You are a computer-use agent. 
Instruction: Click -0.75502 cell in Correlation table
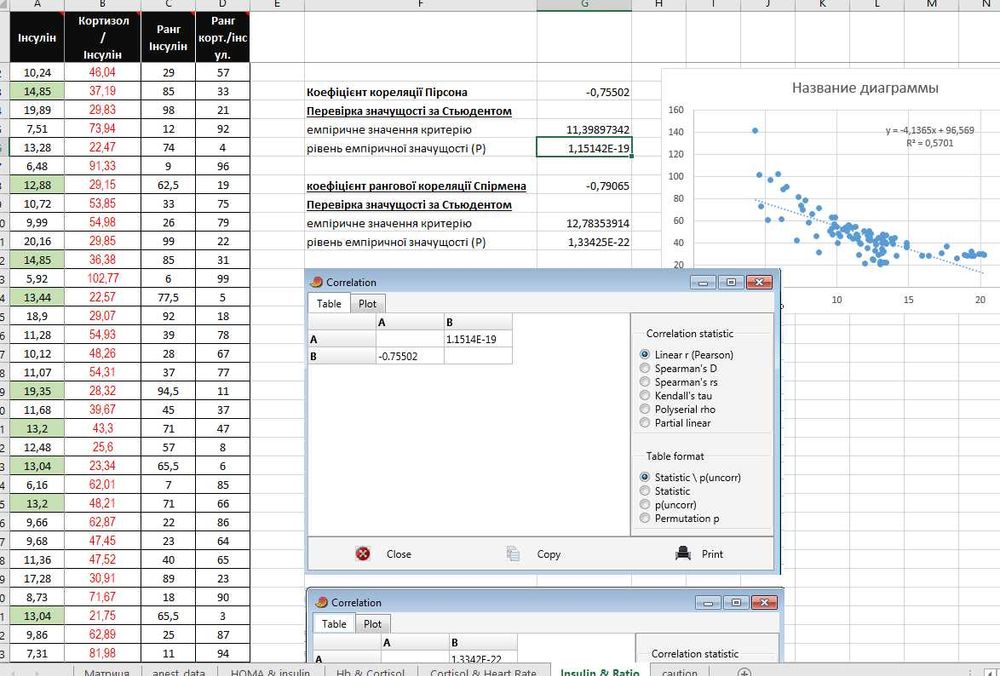tap(410, 356)
